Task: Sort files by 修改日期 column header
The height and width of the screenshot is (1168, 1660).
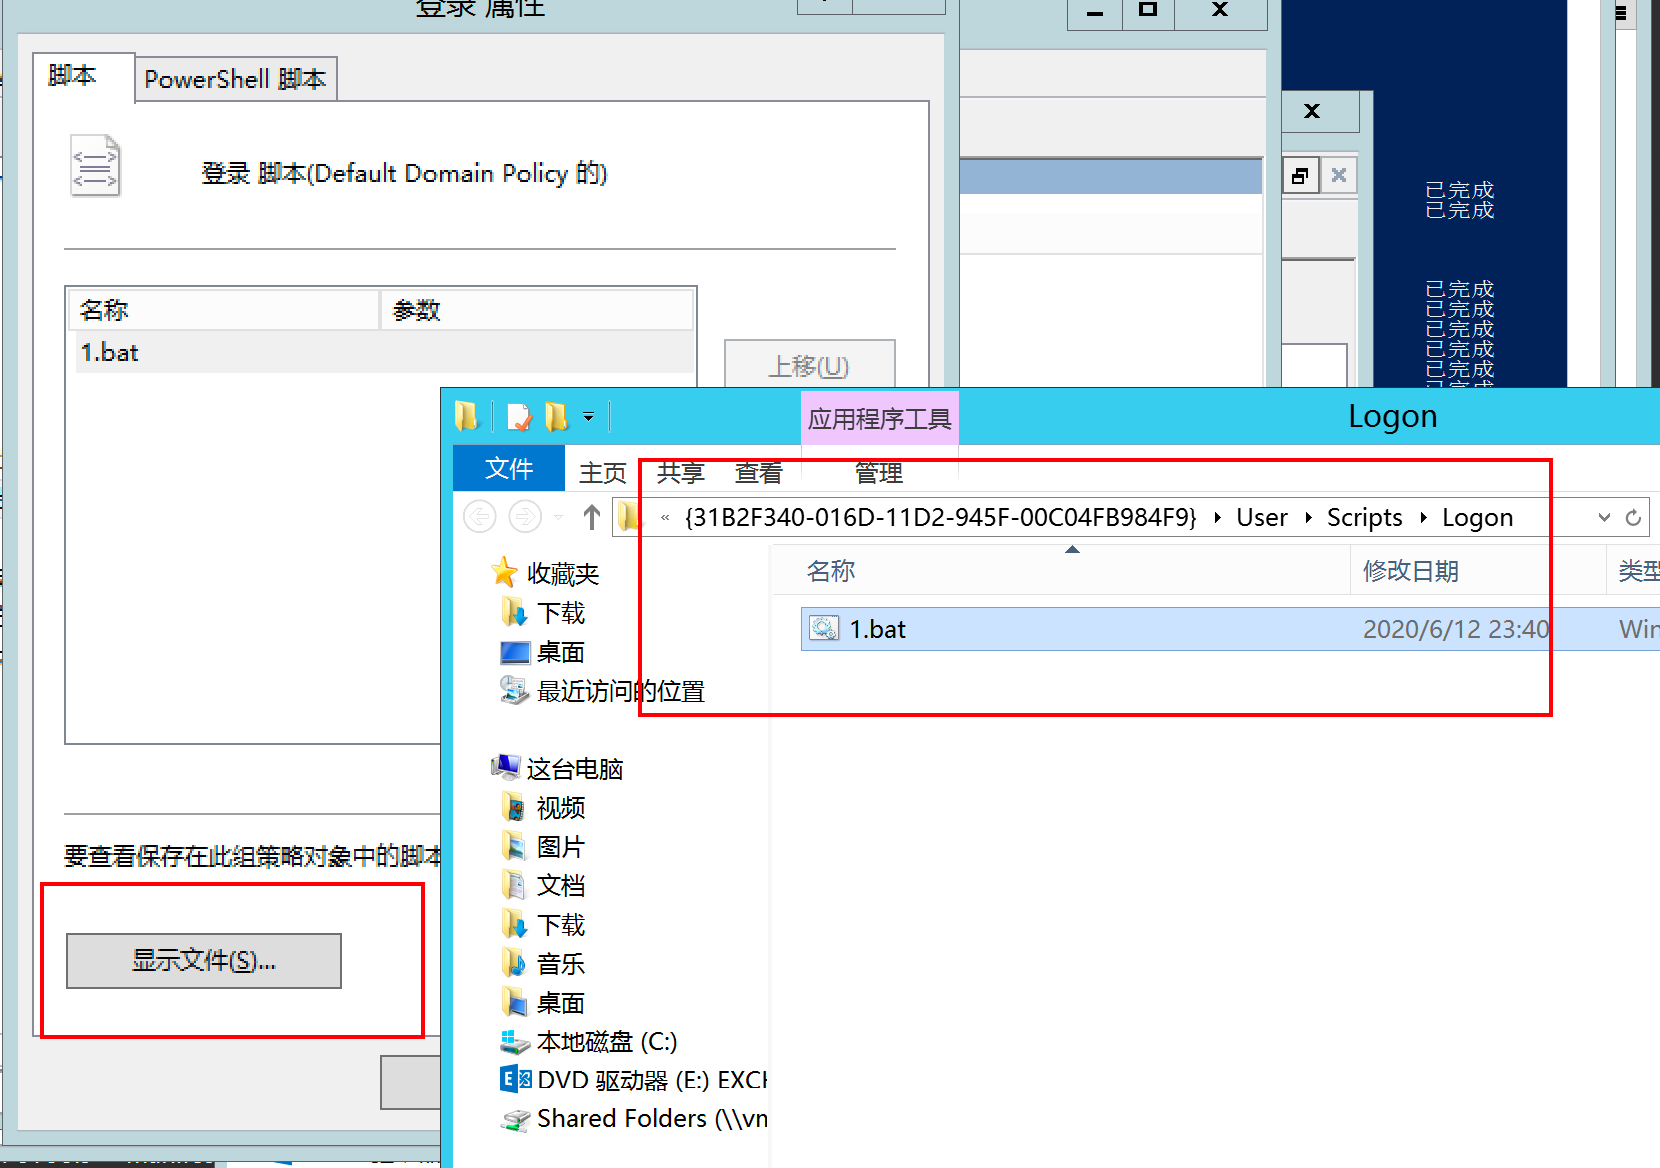Action: coord(1410,571)
